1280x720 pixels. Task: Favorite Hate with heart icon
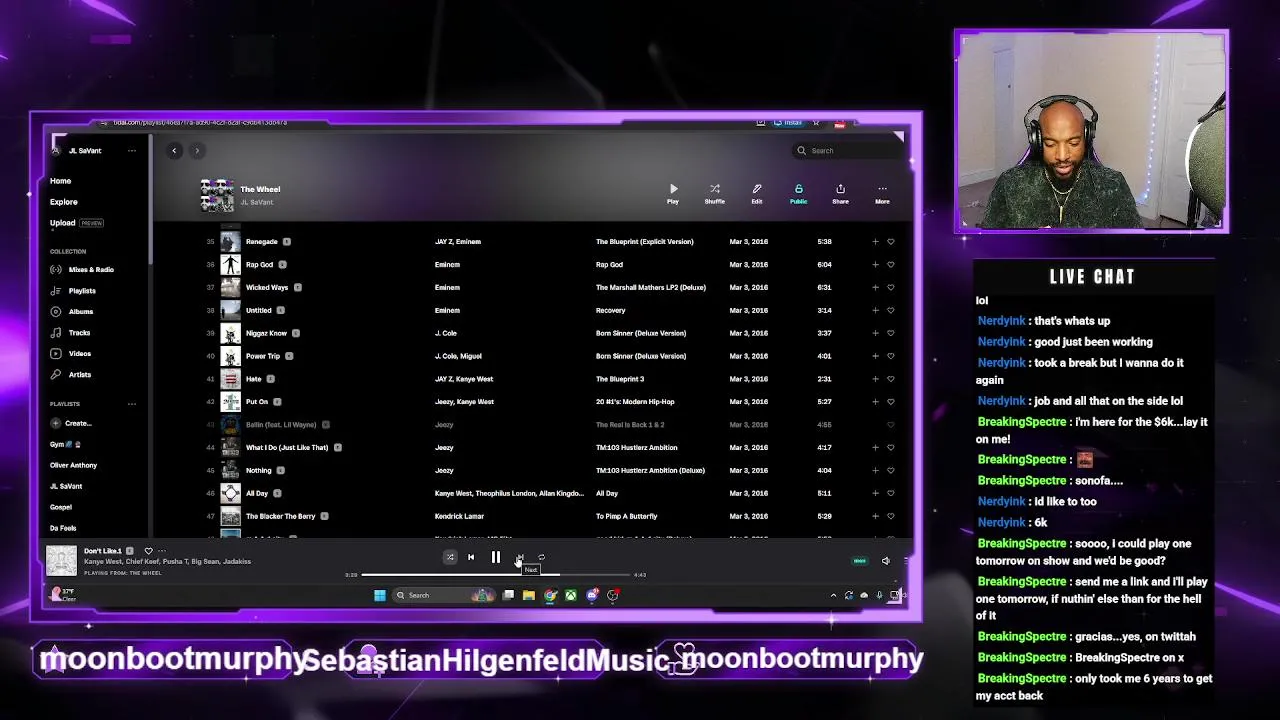[891, 379]
